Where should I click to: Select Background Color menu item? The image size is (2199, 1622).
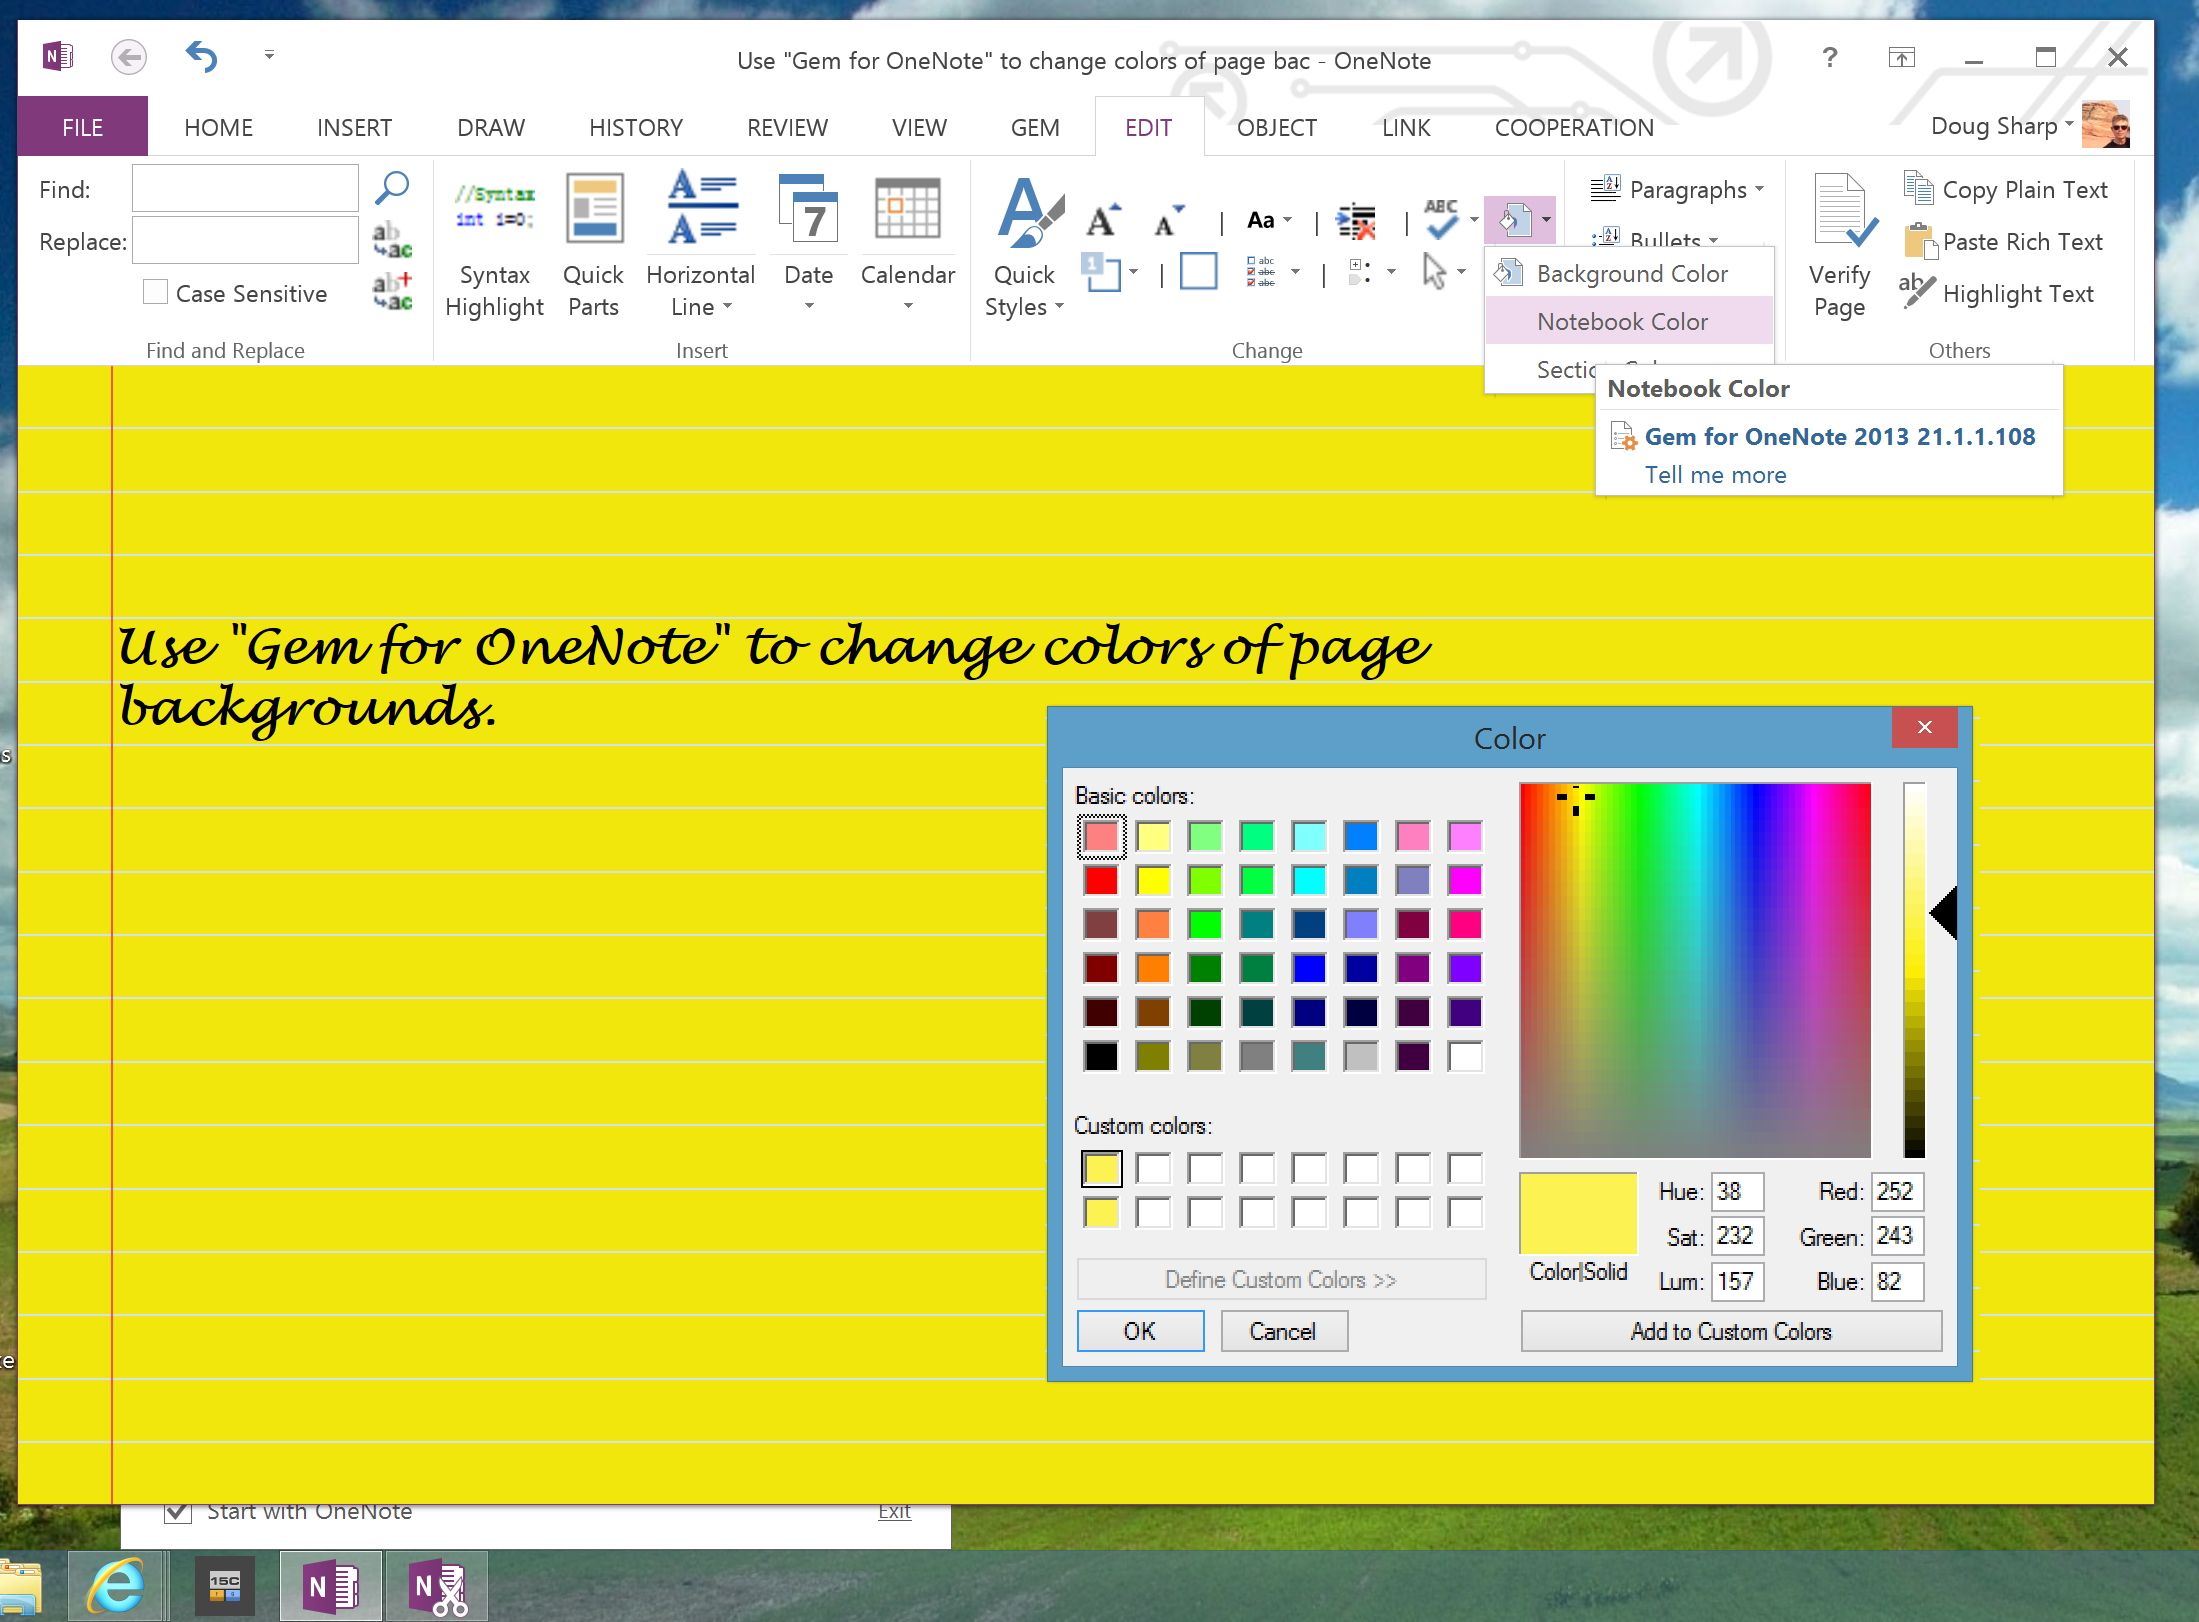pos(1629,273)
